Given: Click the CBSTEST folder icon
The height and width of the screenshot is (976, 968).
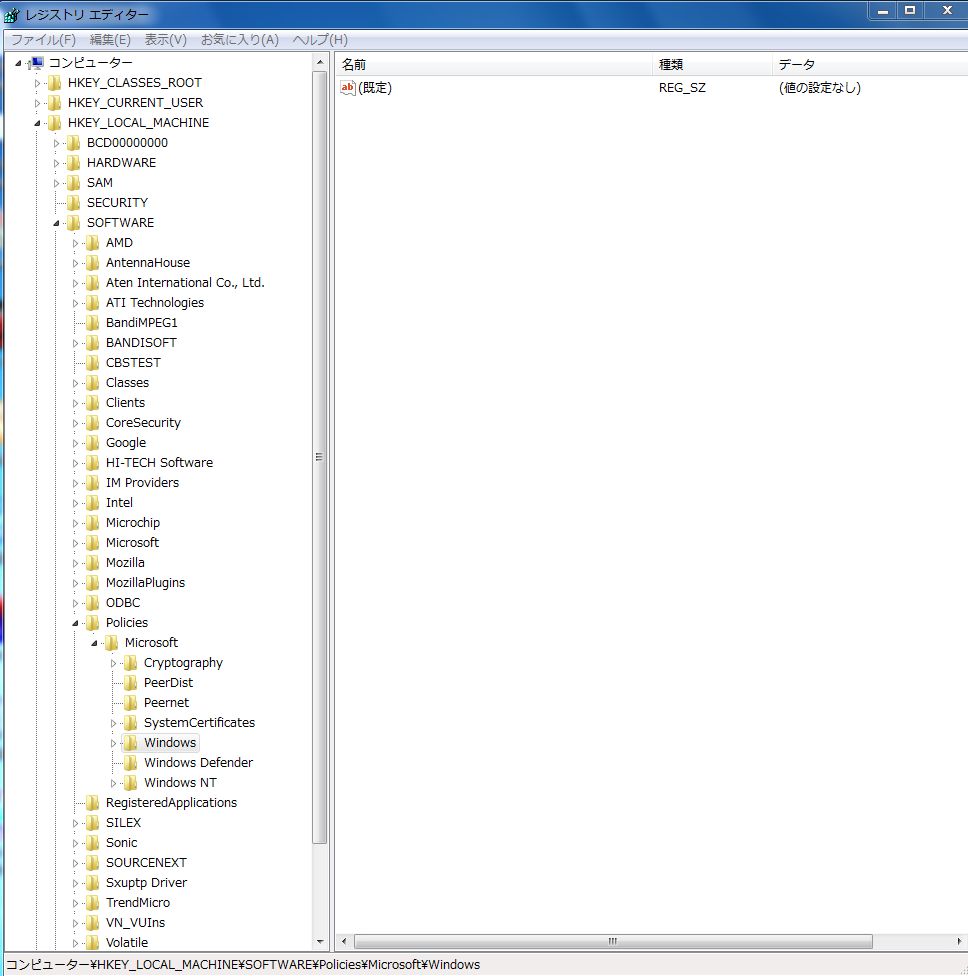Looking at the screenshot, I should [93, 362].
